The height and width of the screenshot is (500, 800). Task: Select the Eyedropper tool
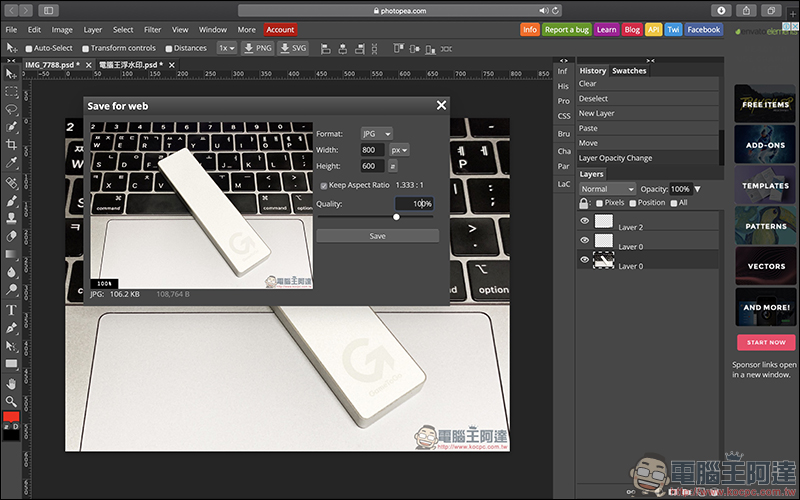coord(11,163)
